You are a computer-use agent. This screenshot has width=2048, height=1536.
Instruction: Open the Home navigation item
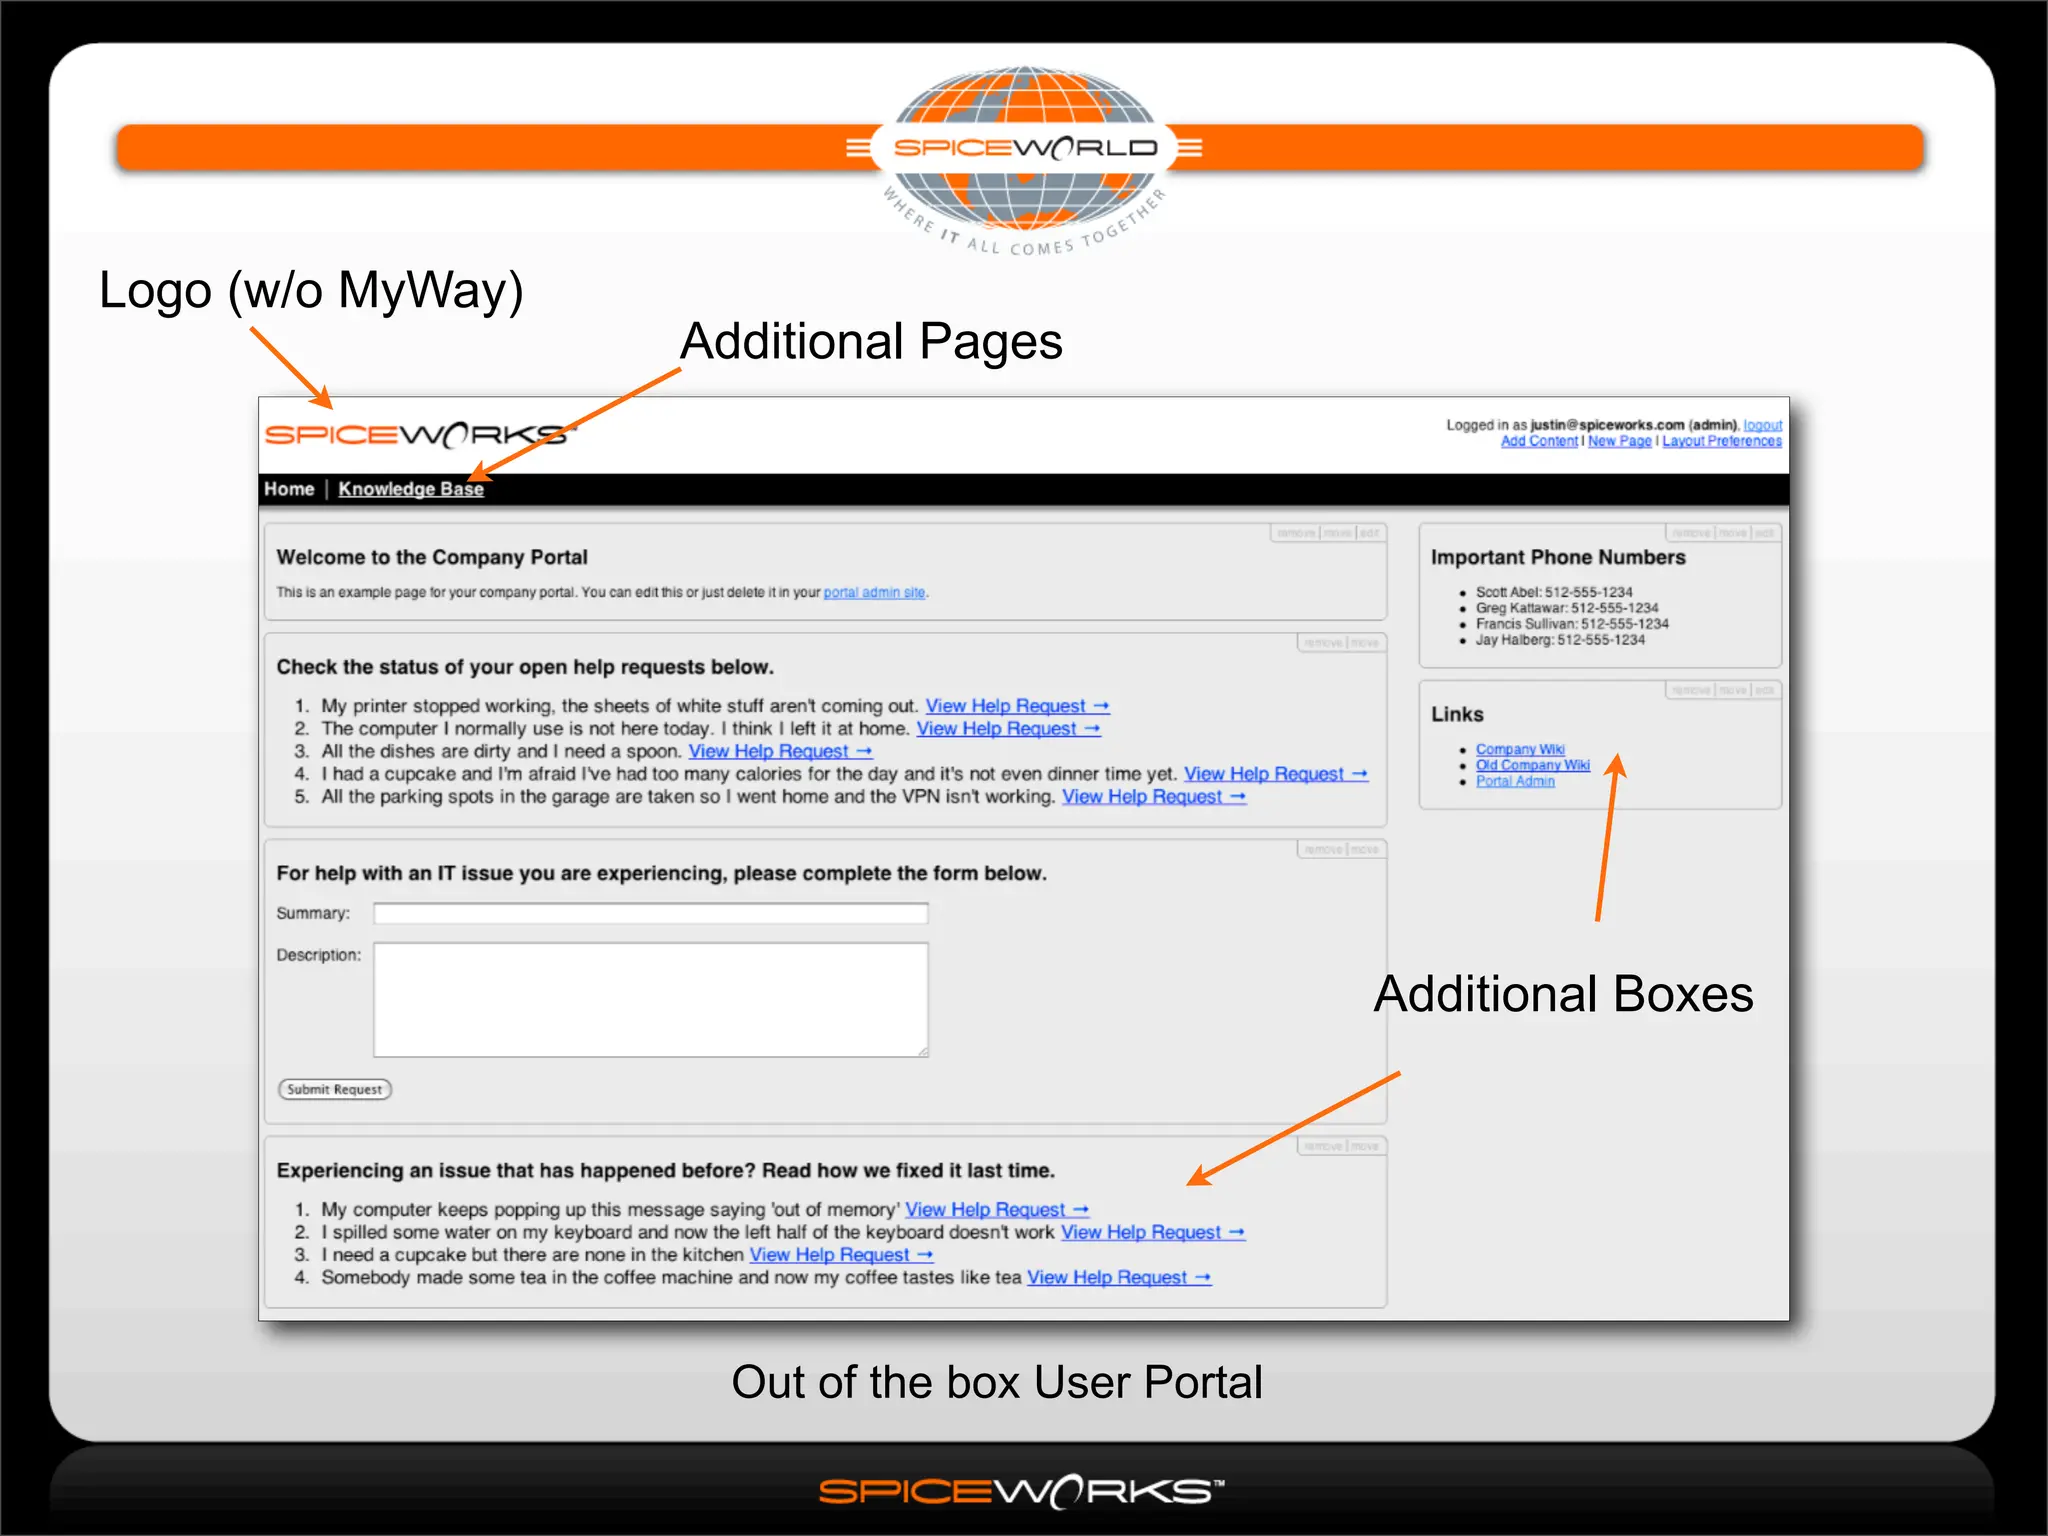[289, 489]
